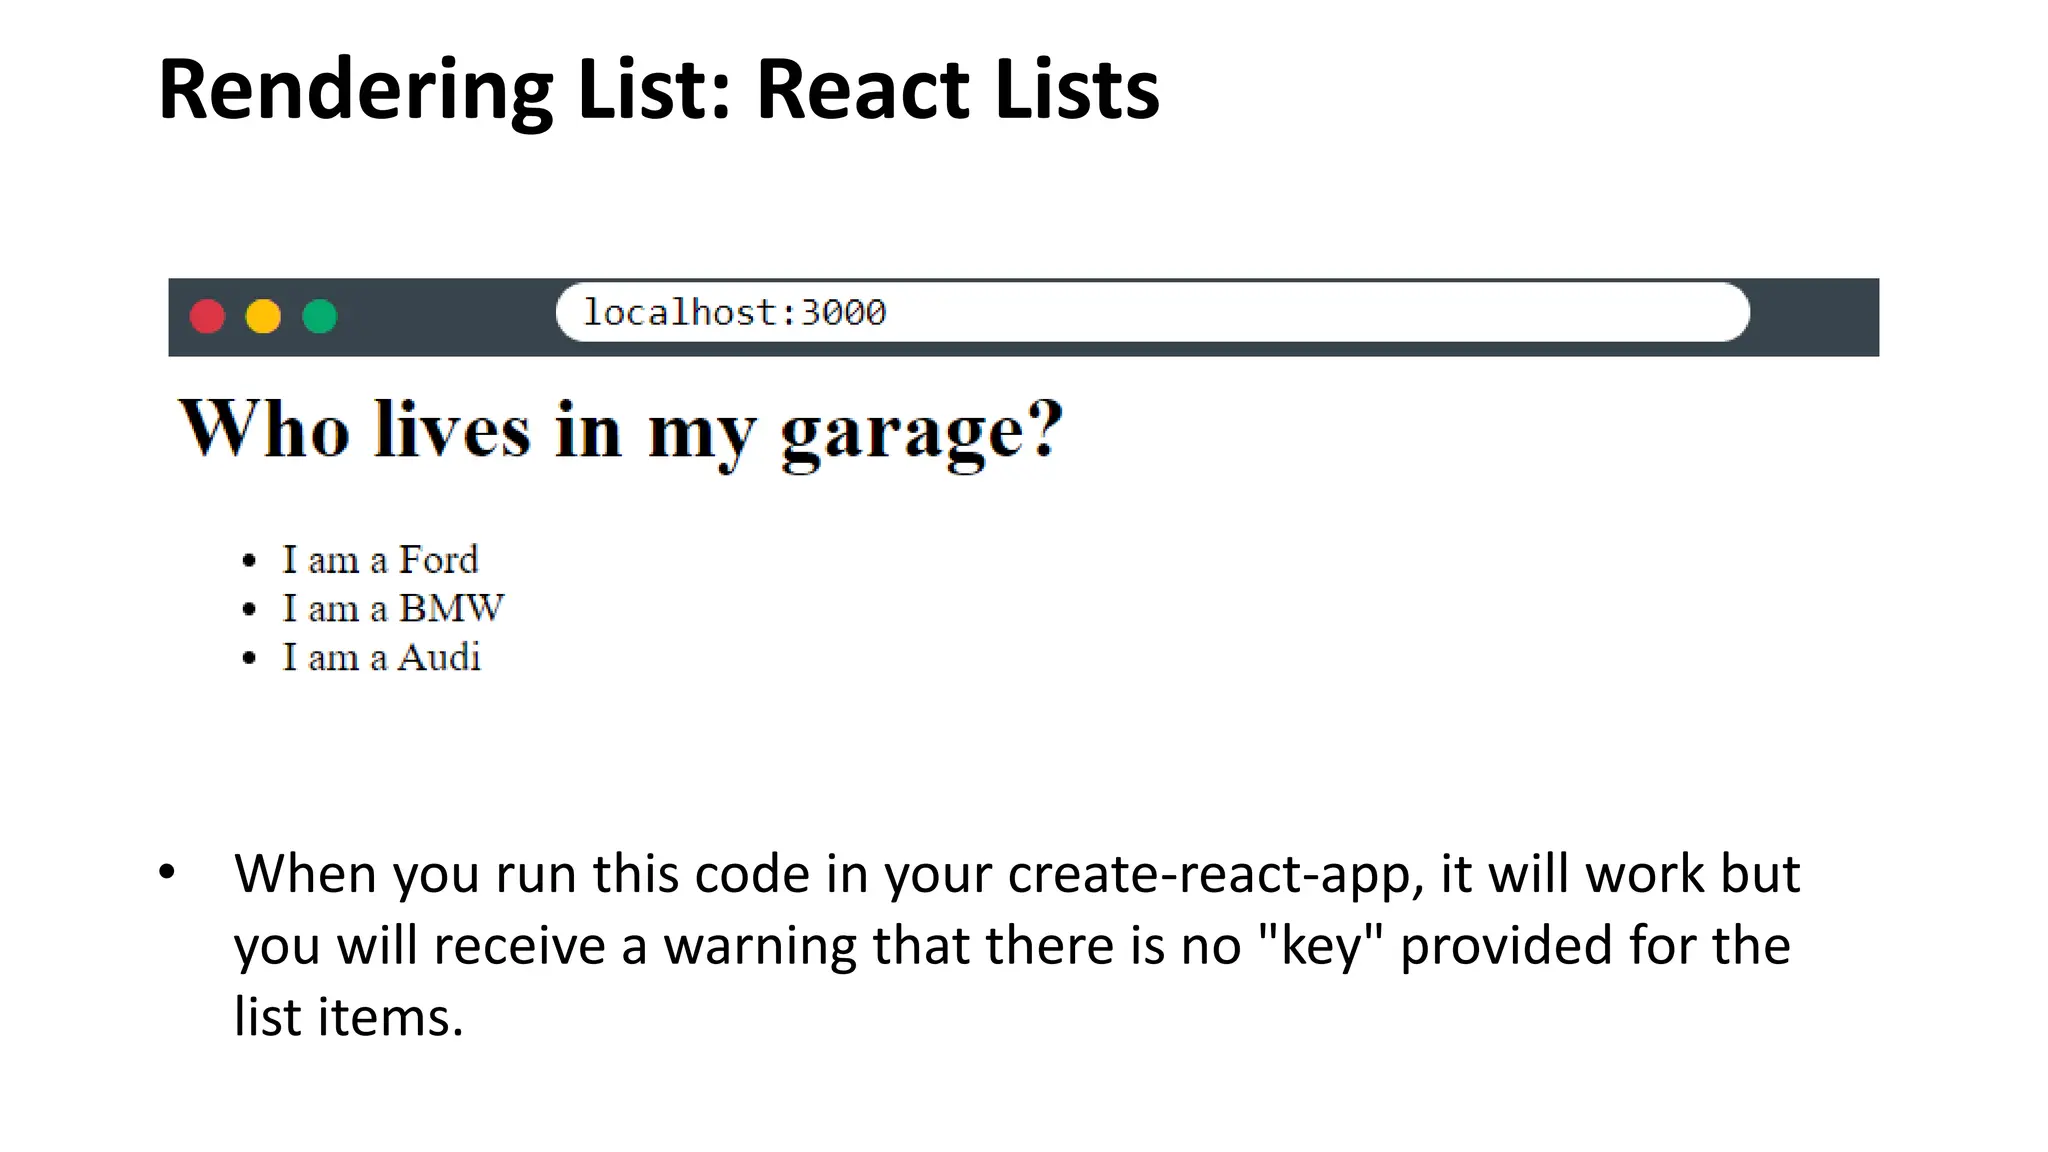Click the yellow minimize dot in browser mockup
2048x1152 pixels.
pyautogui.click(x=263, y=317)
